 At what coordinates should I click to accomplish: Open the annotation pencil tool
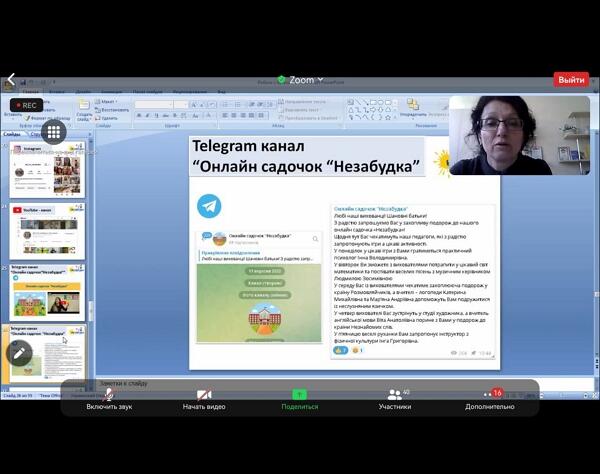[x=19, y=353]
